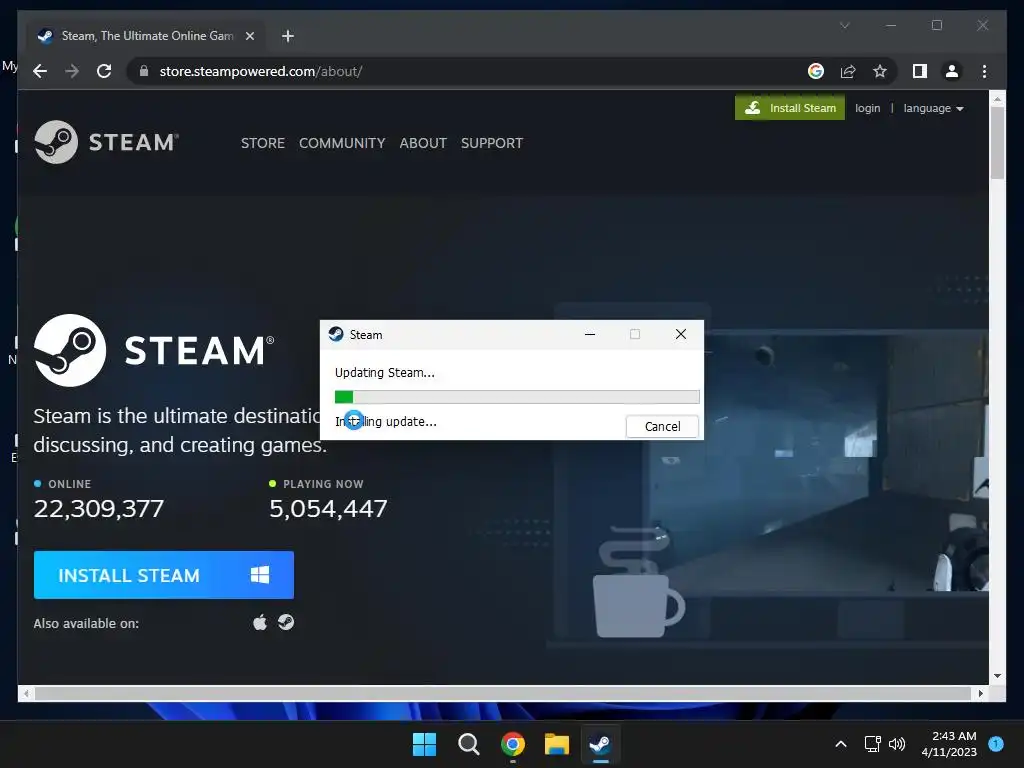This screenshot has width=1024, height=768.
Task: Open the Windows Start menu
Action: 424,744
